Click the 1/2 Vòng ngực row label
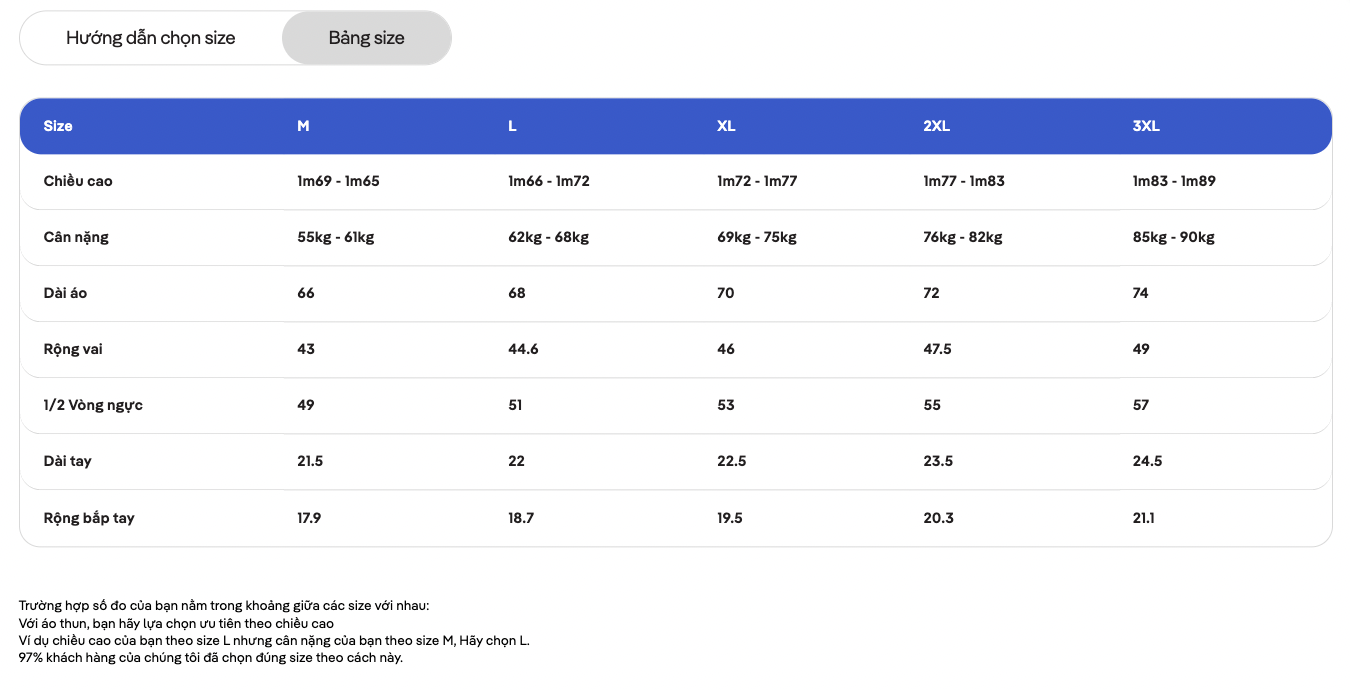The height and width of the screenshot is (690, 1350). tap(93, 405)
